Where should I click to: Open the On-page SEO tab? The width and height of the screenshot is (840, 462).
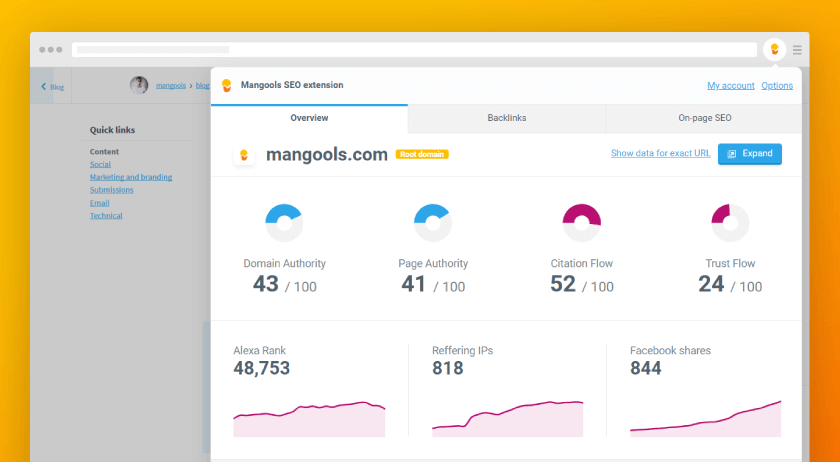pos(704,118)
